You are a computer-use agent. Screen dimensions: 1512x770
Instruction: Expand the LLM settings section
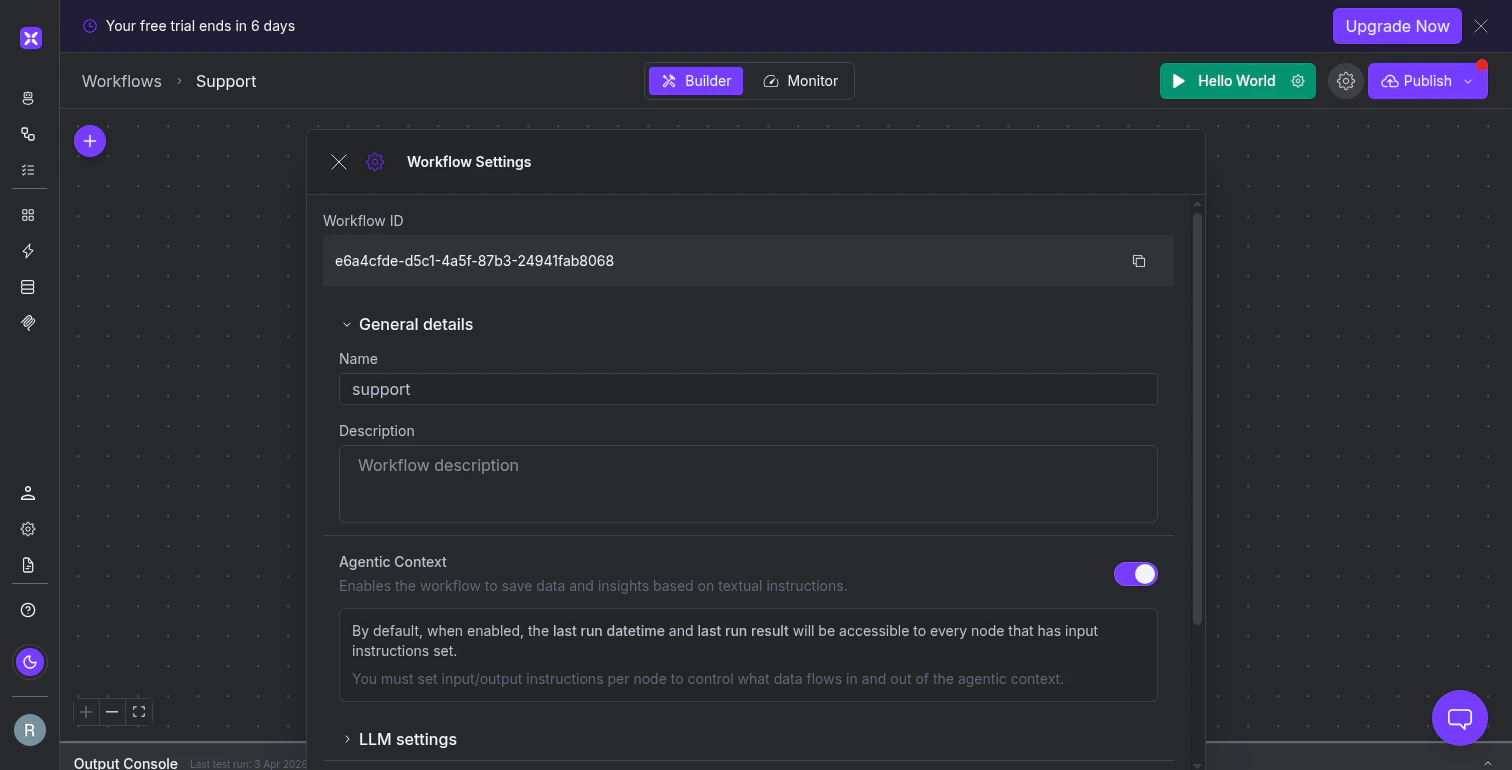(x=400, y=739)
